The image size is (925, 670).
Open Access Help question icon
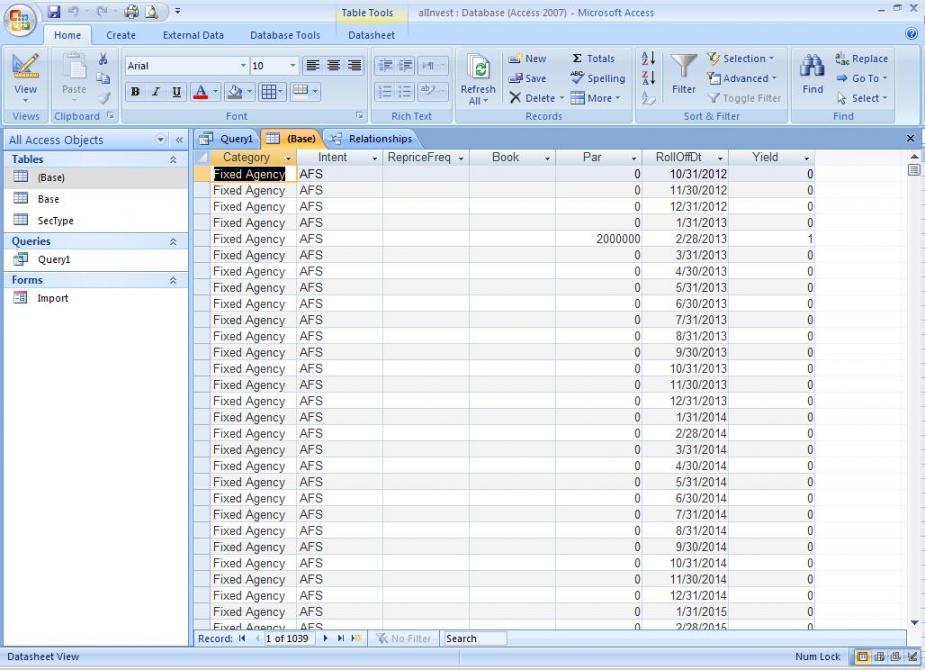[x=911, y=35]
